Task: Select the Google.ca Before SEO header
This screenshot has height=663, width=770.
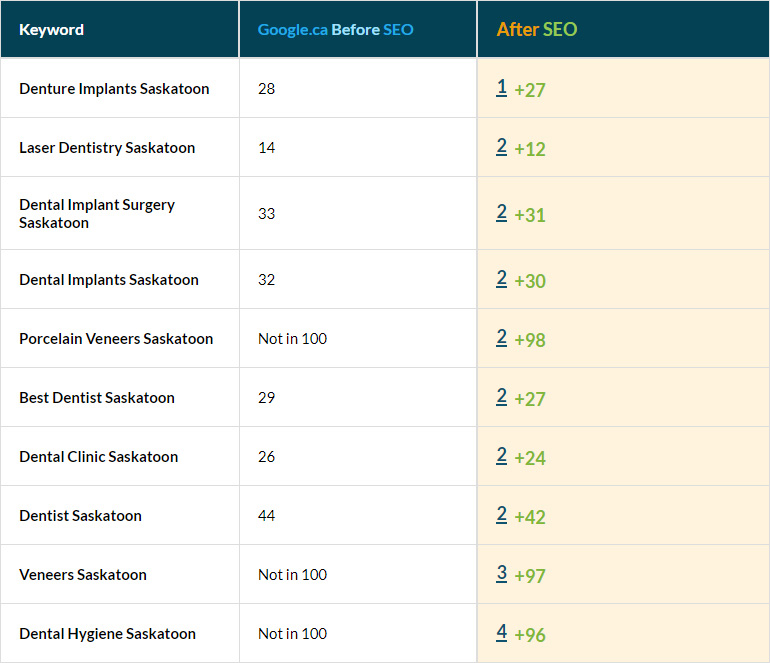Action: pos(335,29)
